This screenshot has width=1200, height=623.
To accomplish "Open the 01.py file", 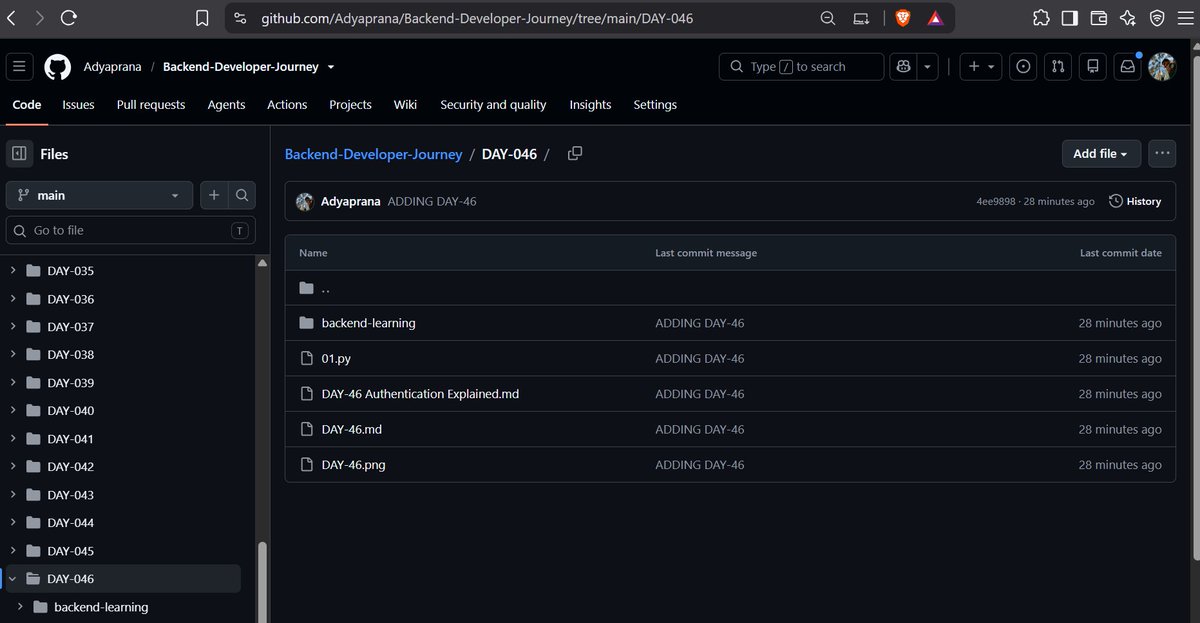I will coord(336,358).
